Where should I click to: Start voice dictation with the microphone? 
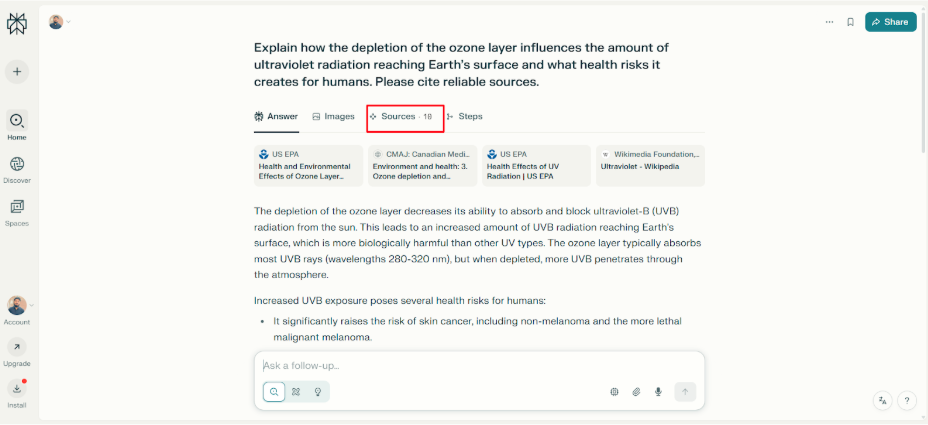[x=658, y=392]
